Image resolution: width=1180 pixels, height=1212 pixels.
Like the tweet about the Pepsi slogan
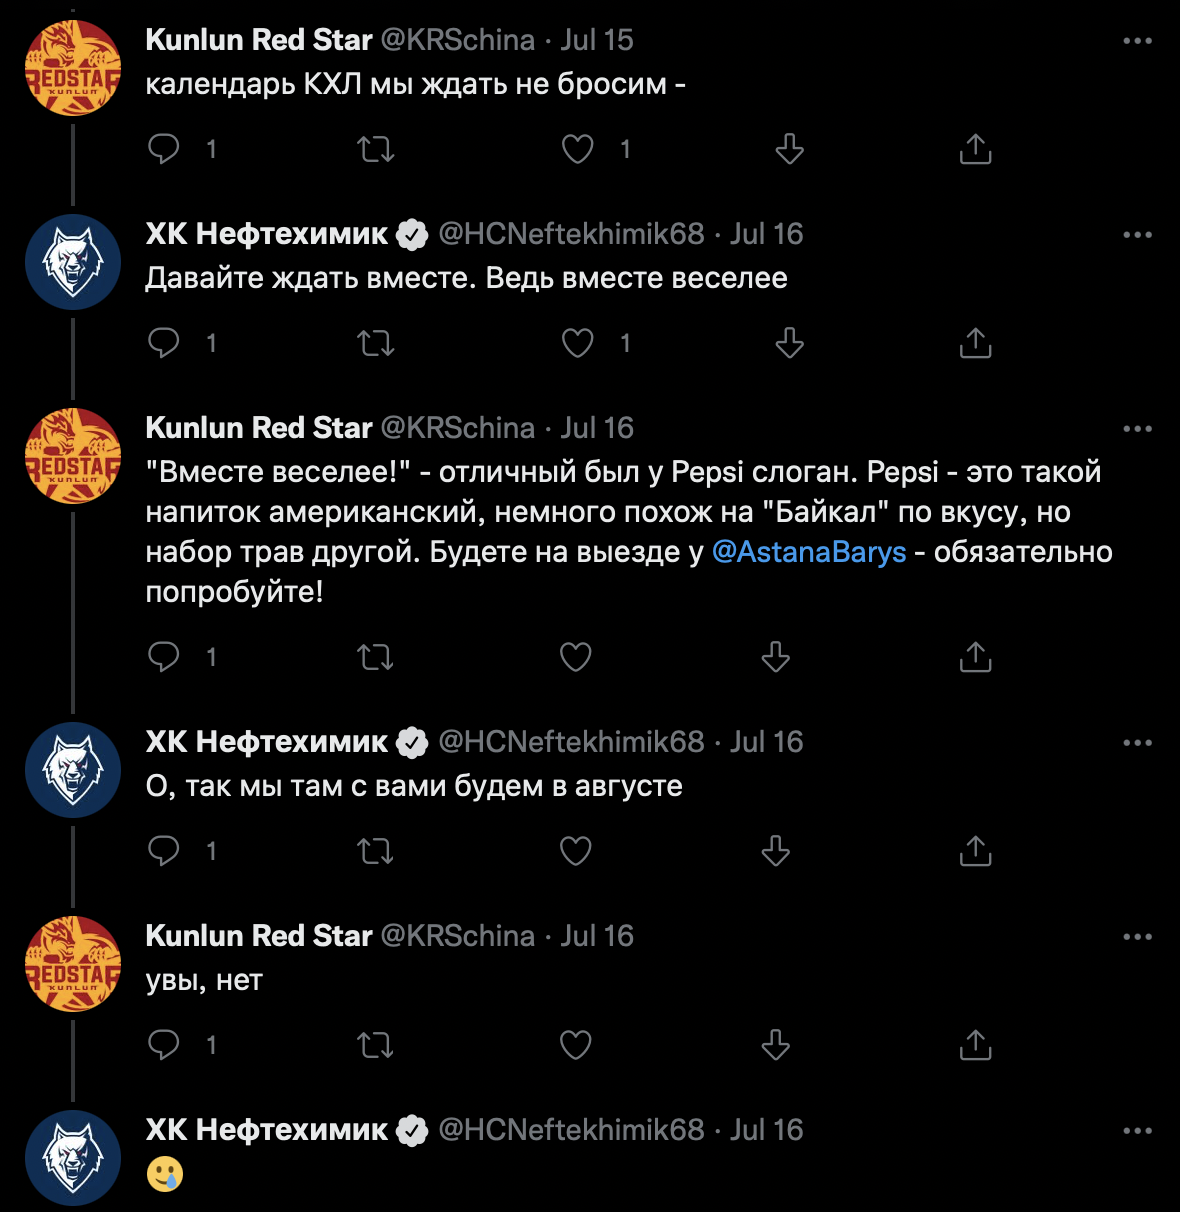(576, 657)
